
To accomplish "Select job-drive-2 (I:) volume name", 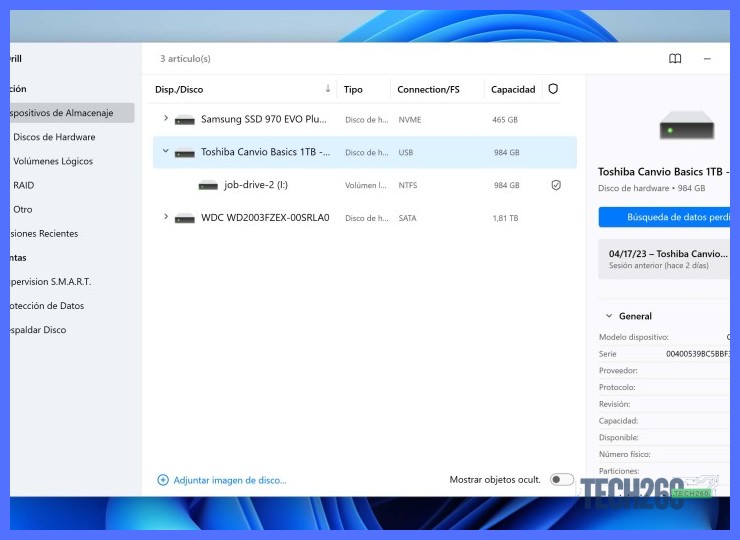I will coord(256,185).
